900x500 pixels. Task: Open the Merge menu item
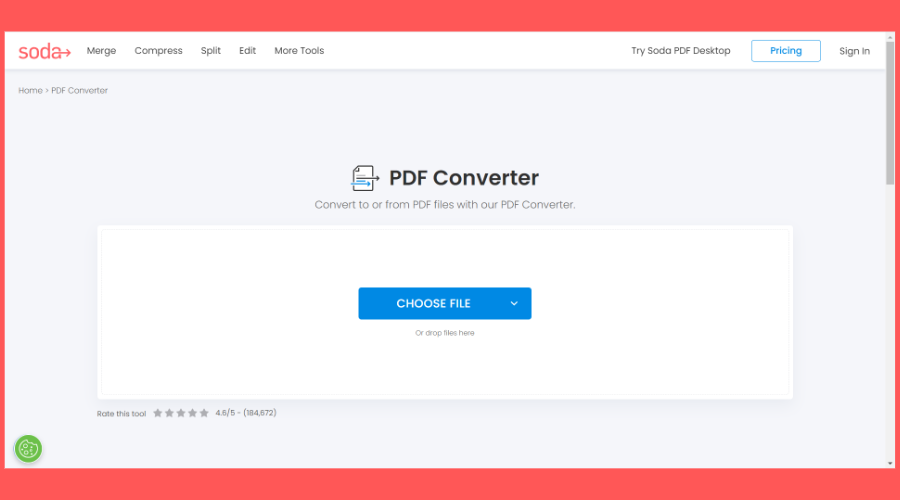pos(101,51)
